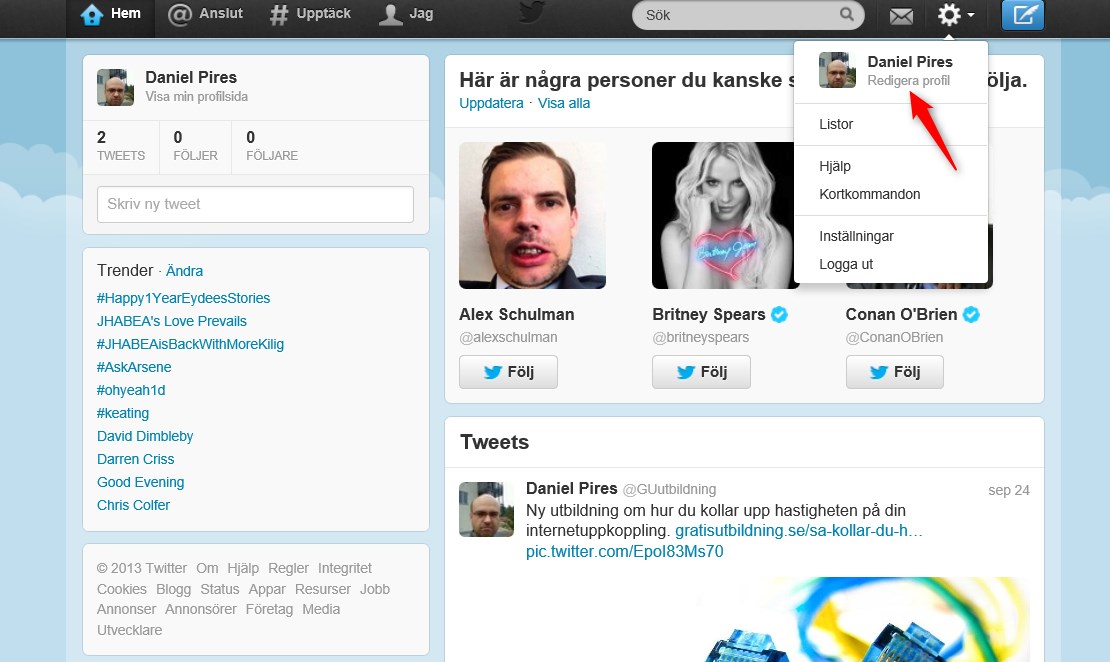Open Visa min profilsida link
This screenshot has width=1110, height=662.
(x=197, y=96)
